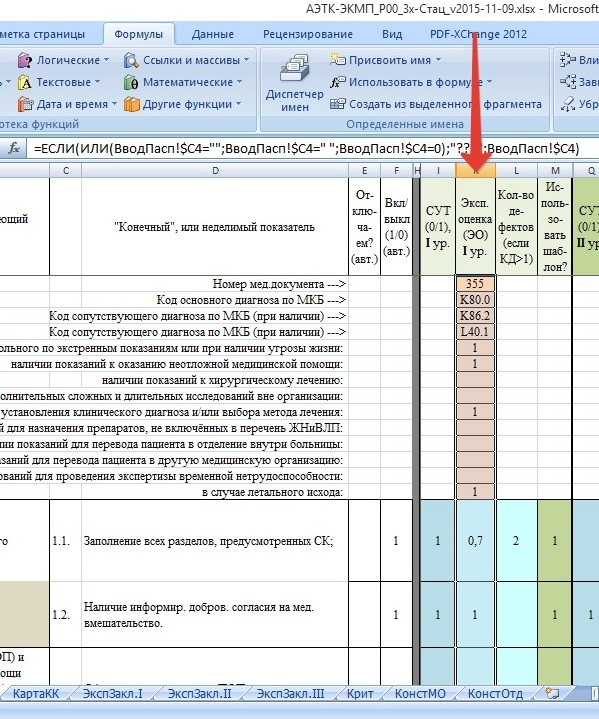Screen dimensions: 599x719
Task: Click the Использовать шаблон header cell
Action: coord(555,227)
